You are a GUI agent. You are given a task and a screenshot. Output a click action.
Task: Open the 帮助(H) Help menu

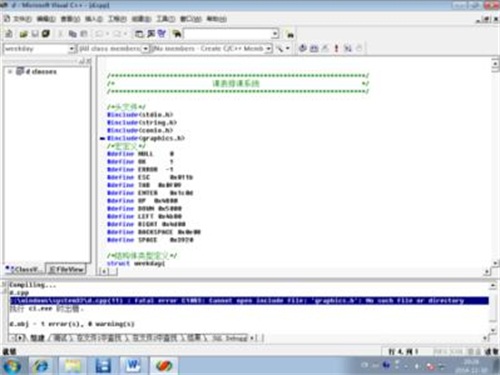(x=216, y=19)
